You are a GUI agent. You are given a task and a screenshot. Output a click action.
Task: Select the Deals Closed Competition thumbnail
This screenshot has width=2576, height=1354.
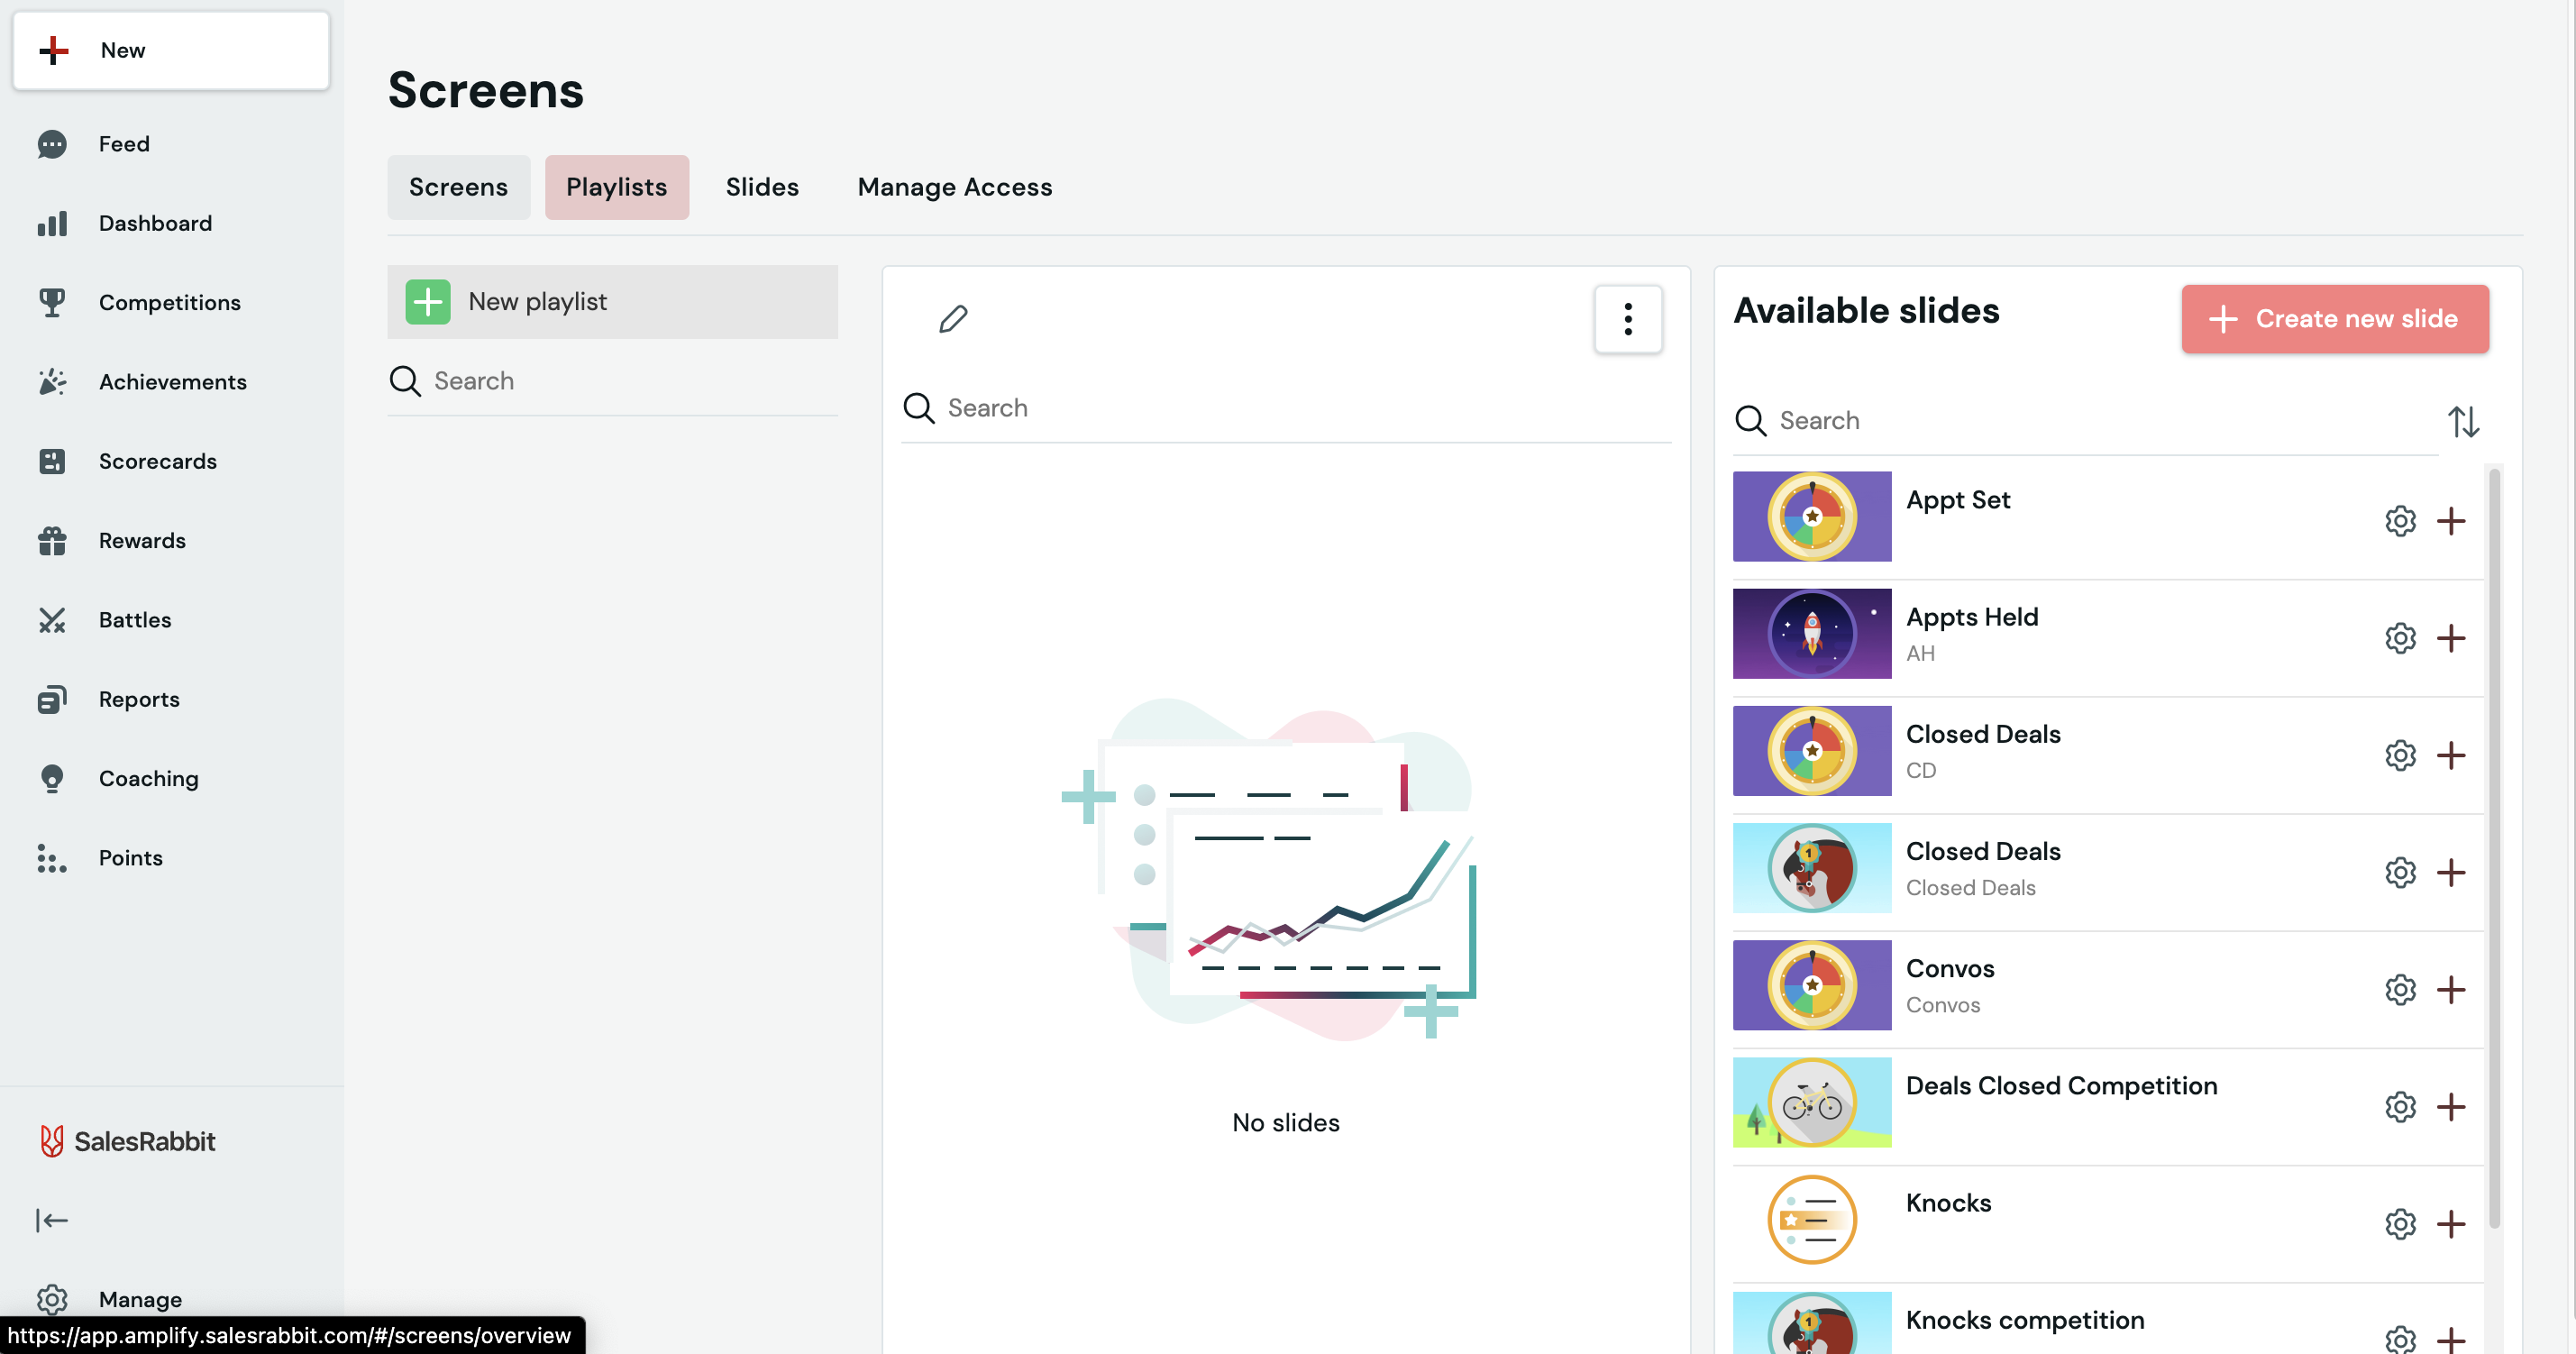[1811, 1102]
